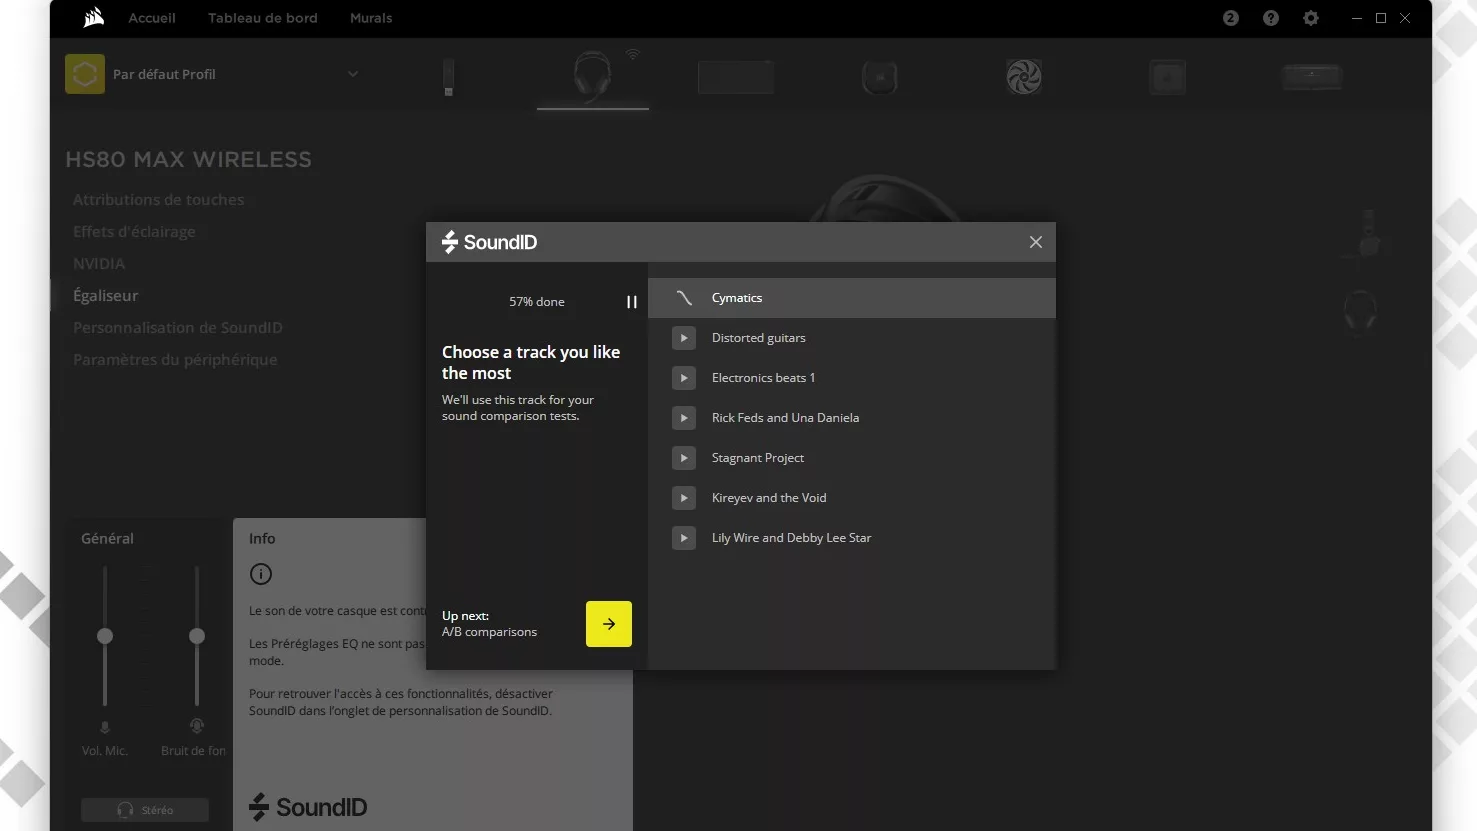Click the 57% done progress text
1477x831 pixels.
coord(537,302)
